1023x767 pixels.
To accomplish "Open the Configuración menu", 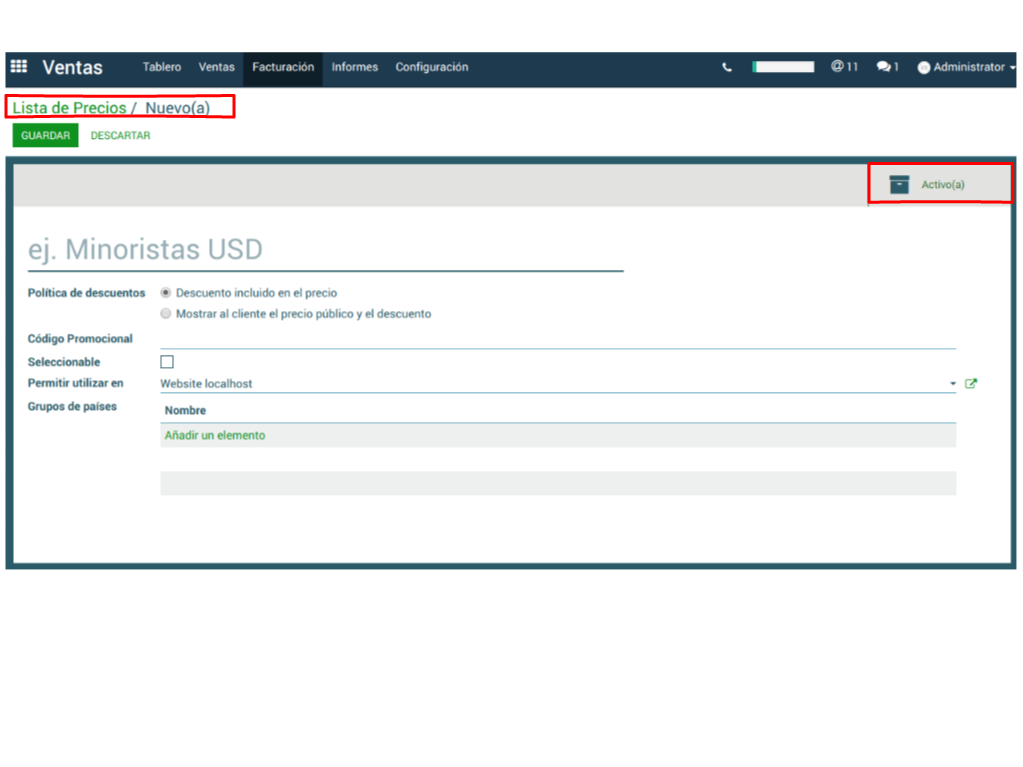I will pos(431,67).
